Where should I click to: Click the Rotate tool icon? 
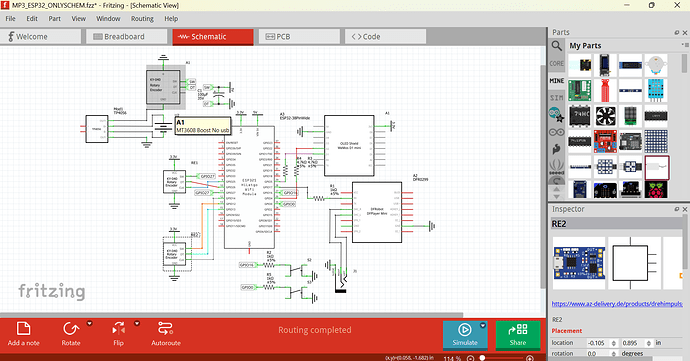tap(70, 329)
